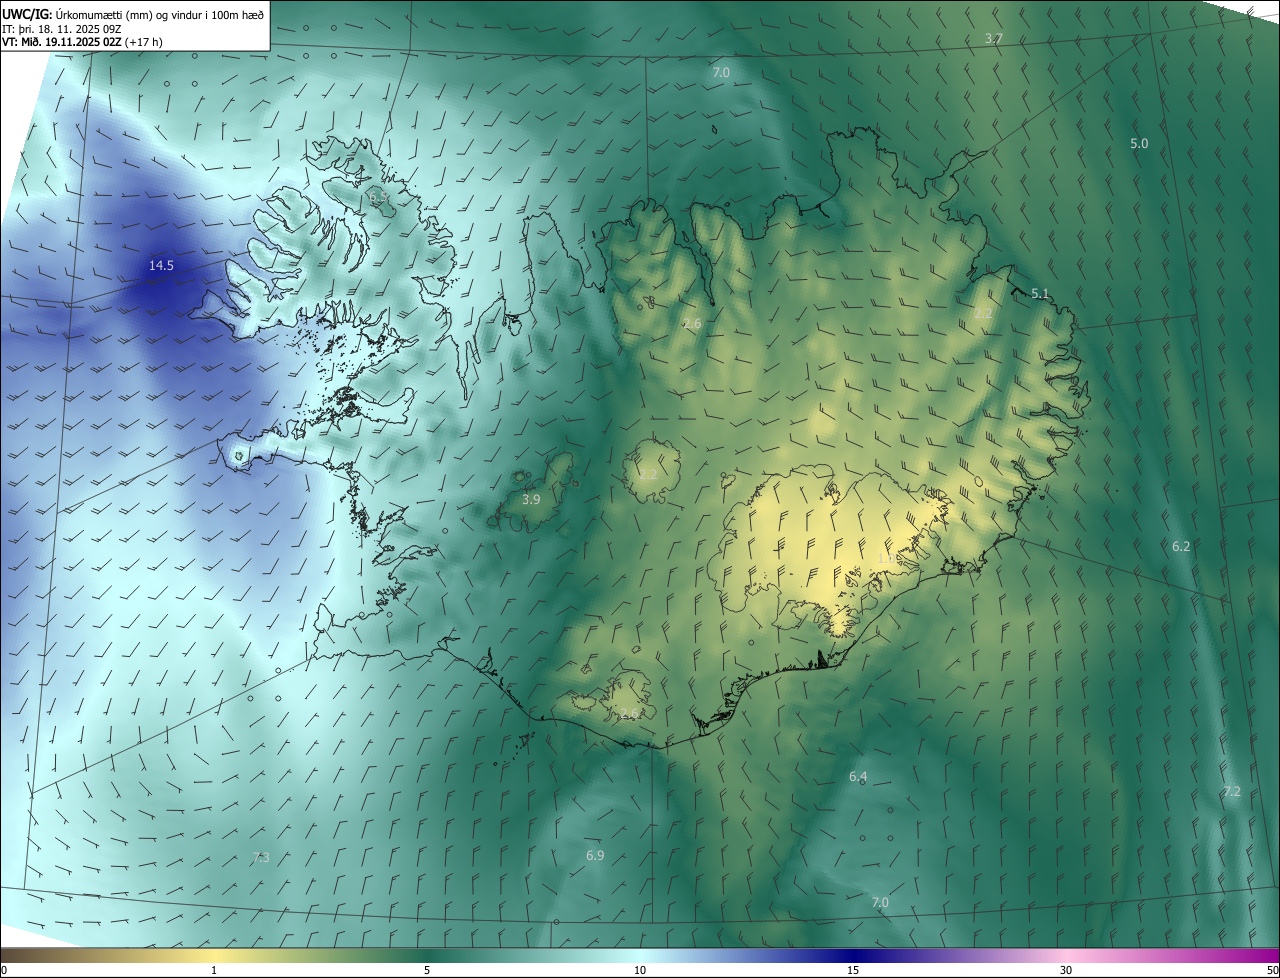Click the pink segment of the color bar

[1066, 955]
